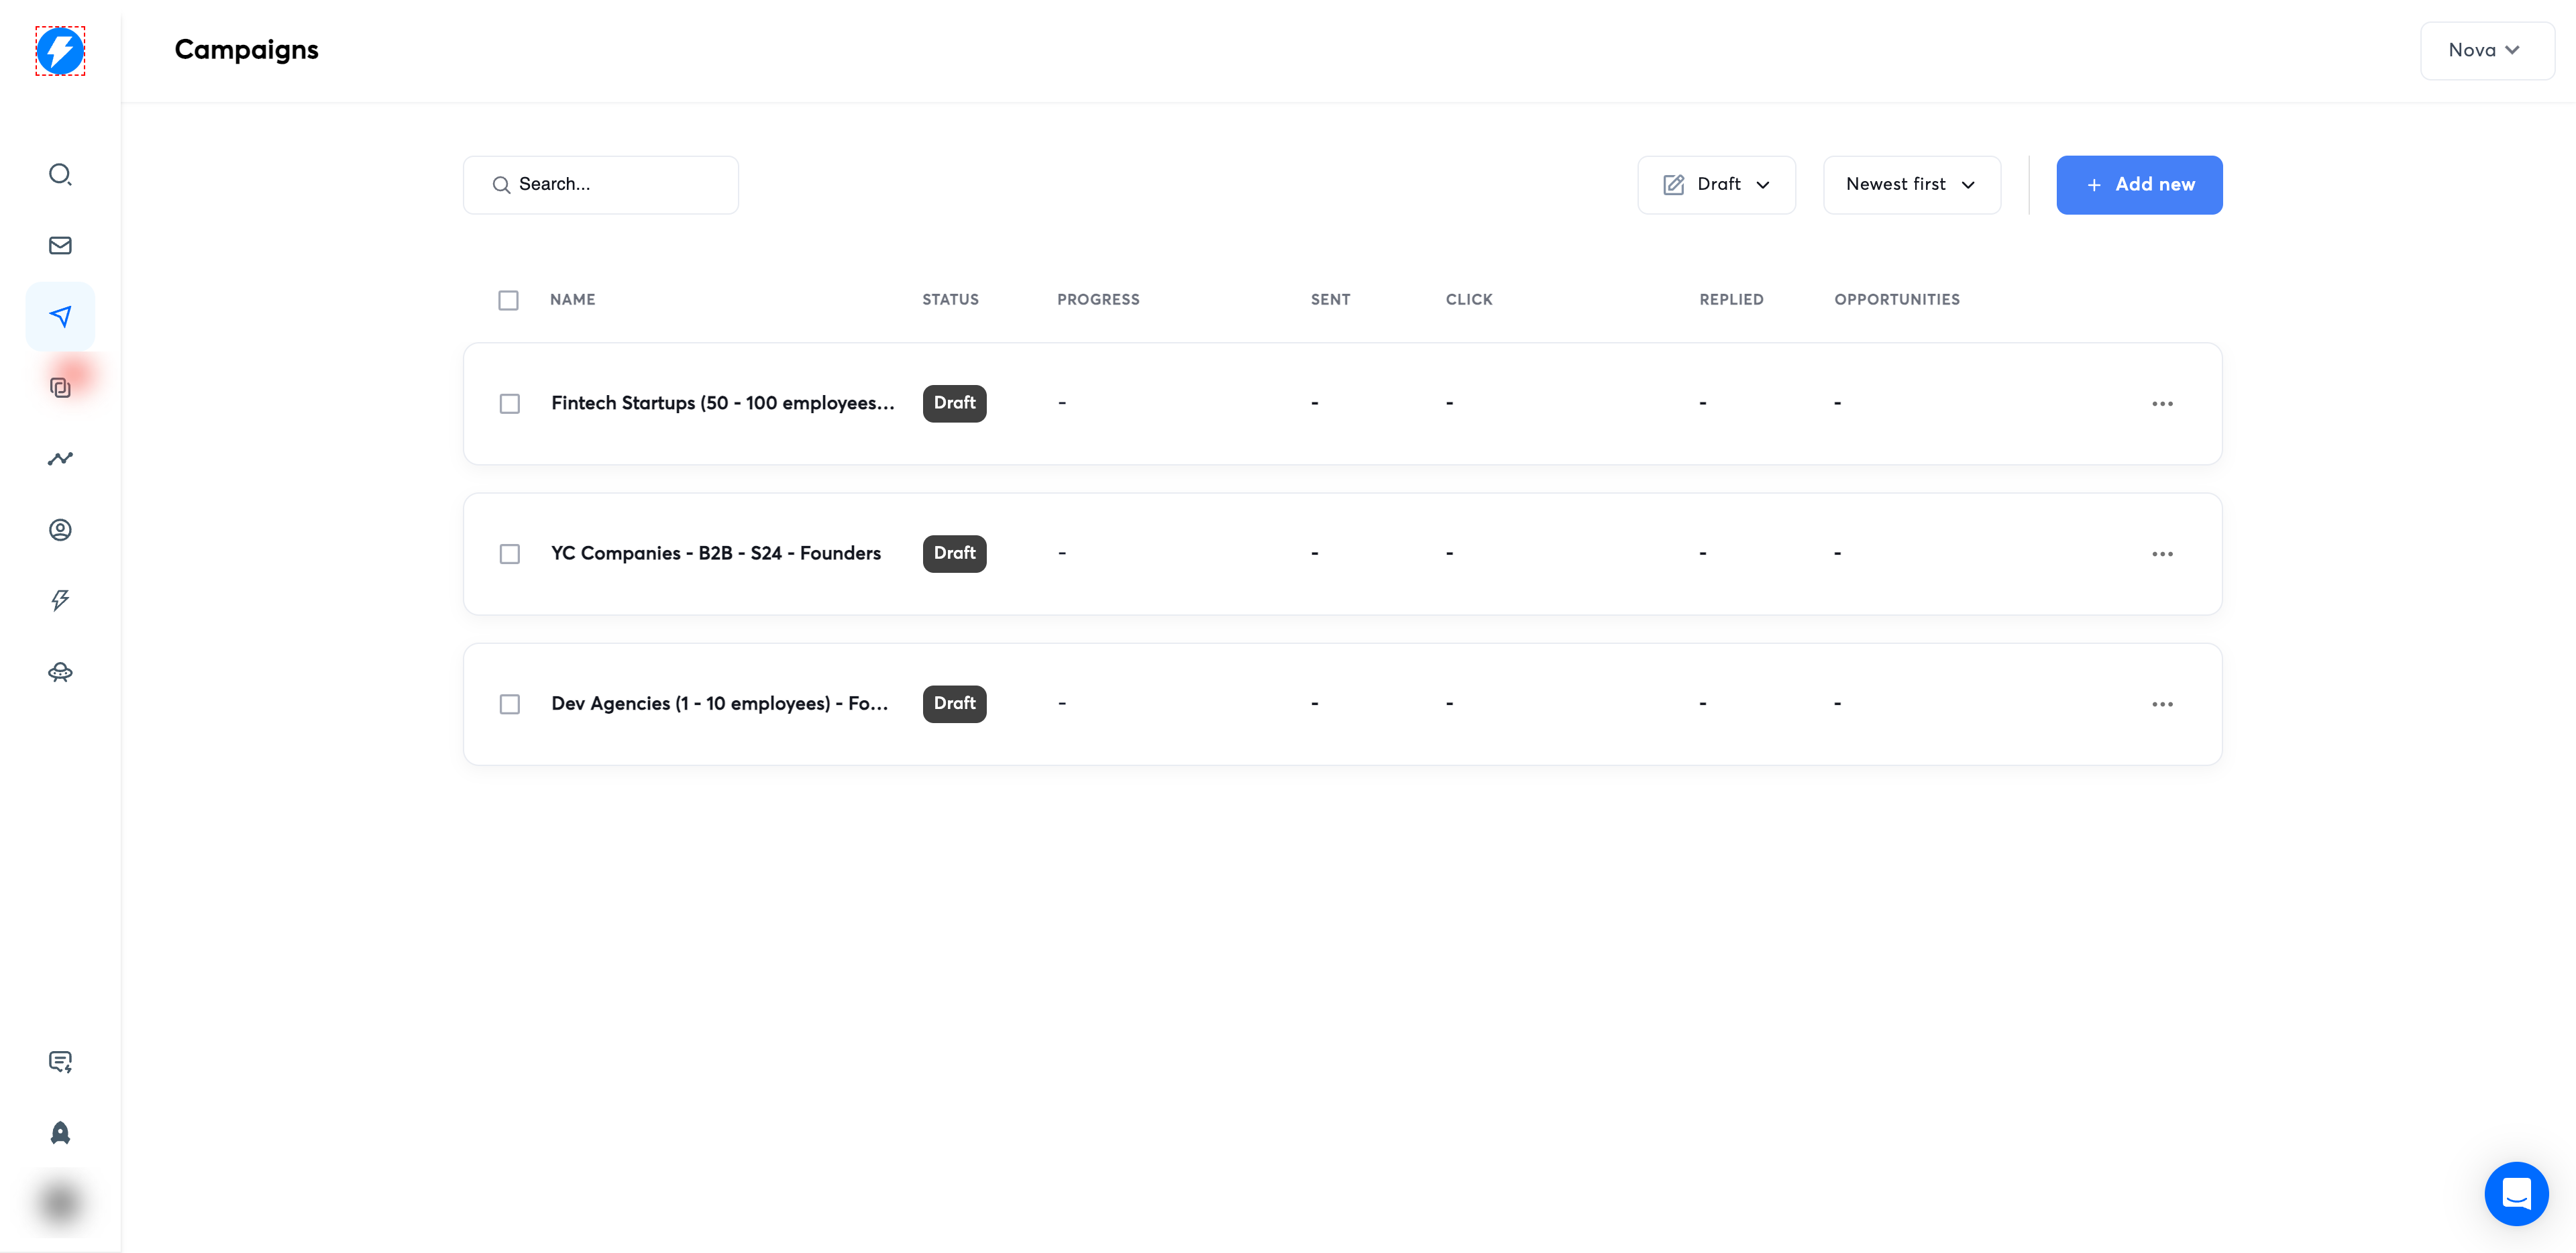
Task: Open the chat feedback sidebar icon
Action: tap(60, 1061)
